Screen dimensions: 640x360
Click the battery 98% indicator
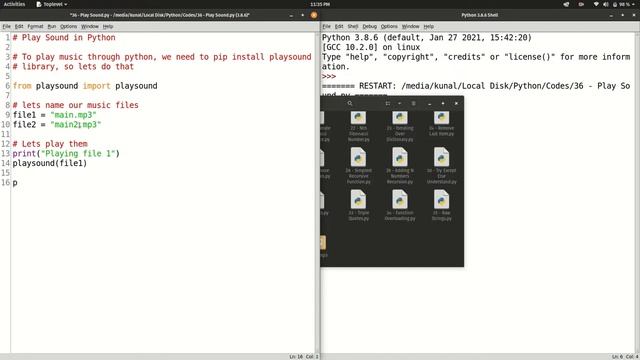[x=621, y=4]
